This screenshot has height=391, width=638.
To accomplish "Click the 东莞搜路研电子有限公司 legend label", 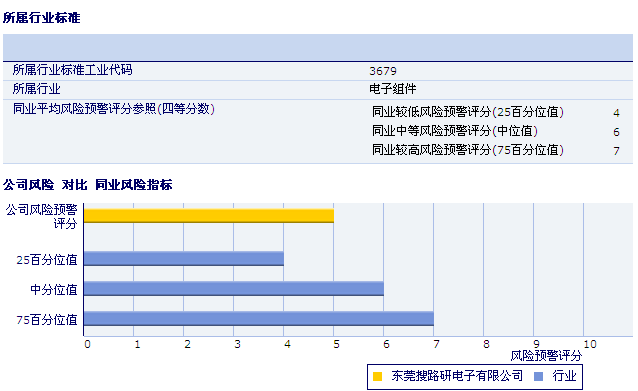I will 457,376.
